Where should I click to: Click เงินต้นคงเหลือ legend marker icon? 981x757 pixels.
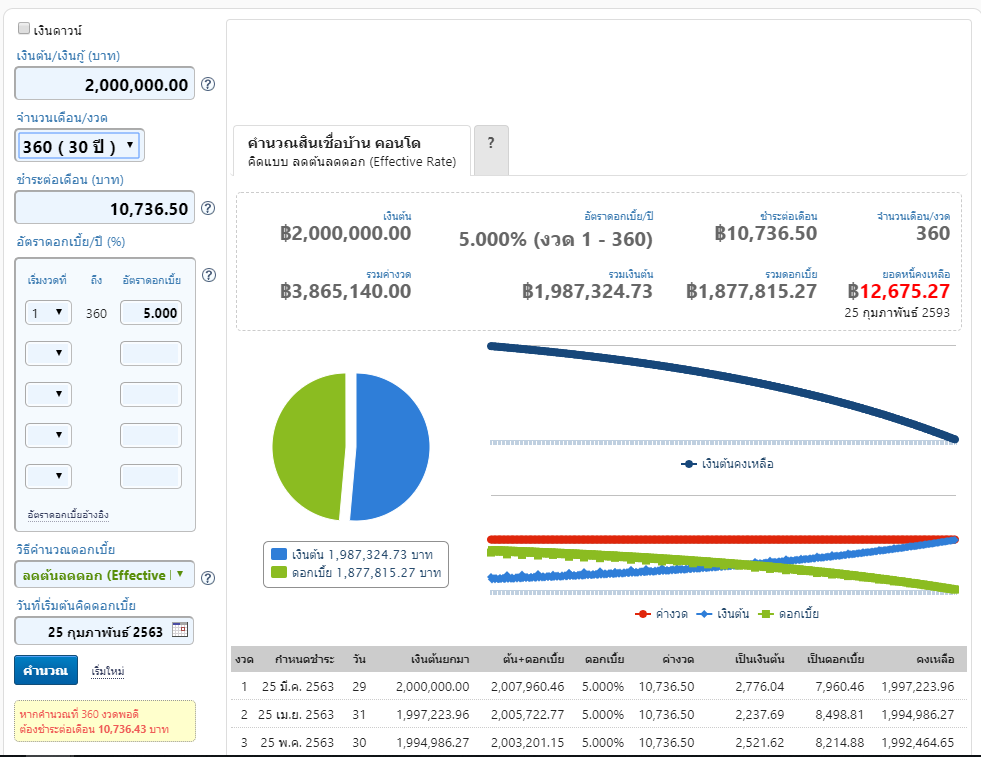point(689,464)
